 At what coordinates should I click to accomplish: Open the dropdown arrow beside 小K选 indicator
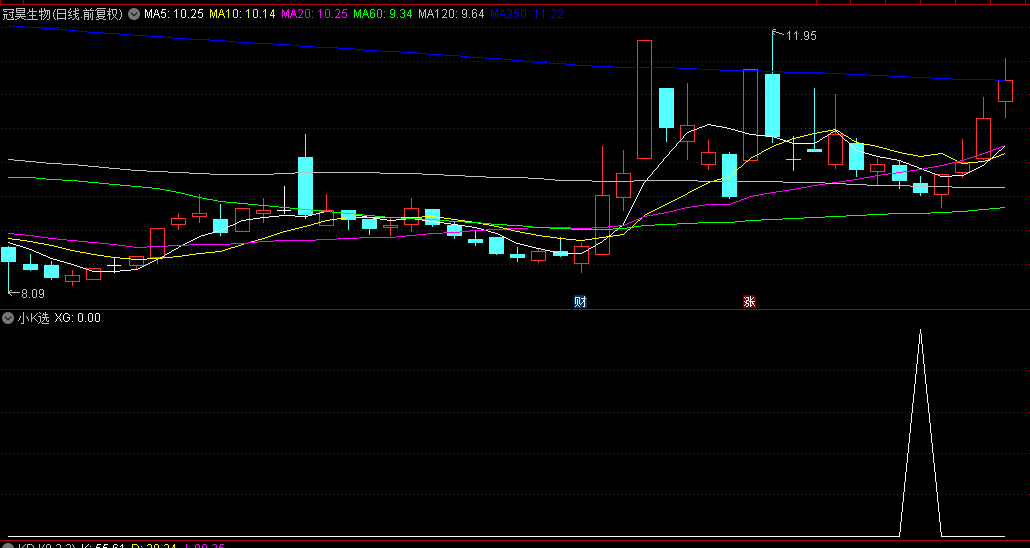[x=9, y=318]
